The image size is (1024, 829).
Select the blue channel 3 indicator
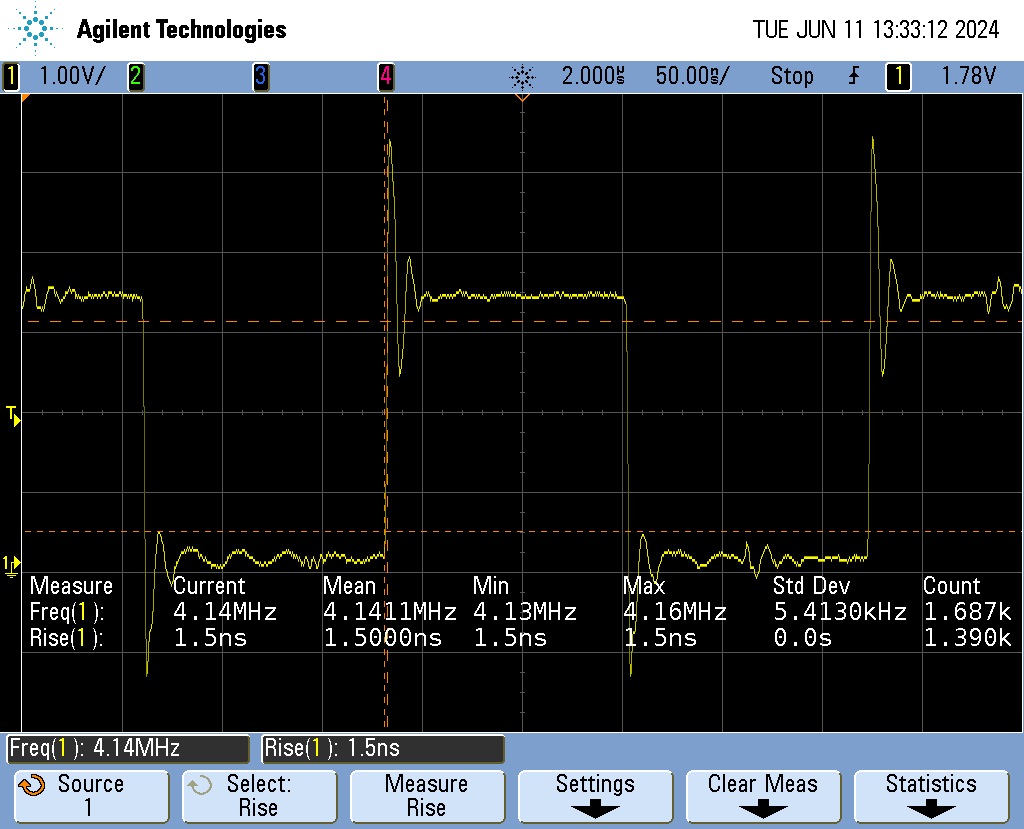260,76
